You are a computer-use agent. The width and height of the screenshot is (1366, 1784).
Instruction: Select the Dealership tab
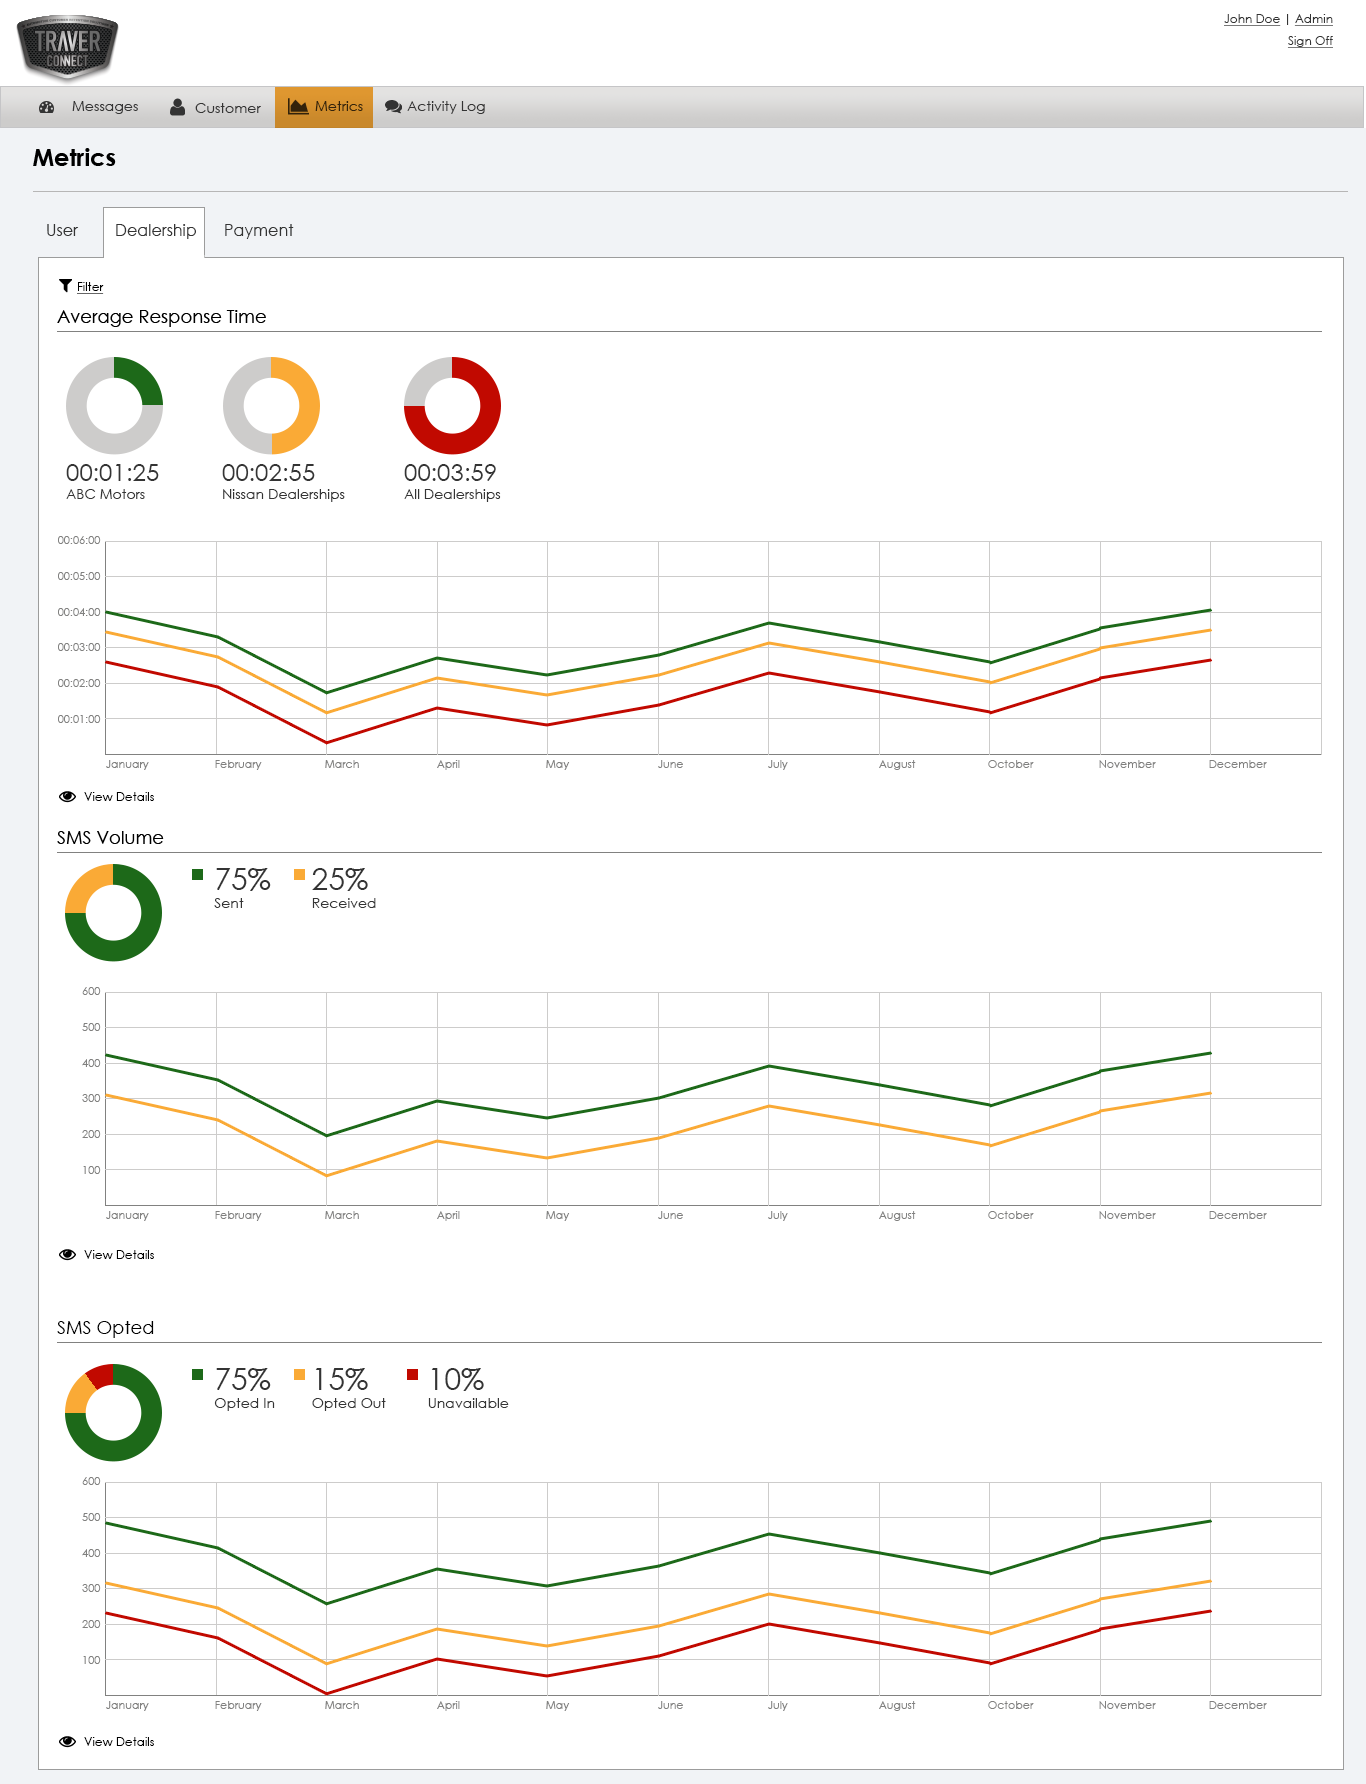155,231
